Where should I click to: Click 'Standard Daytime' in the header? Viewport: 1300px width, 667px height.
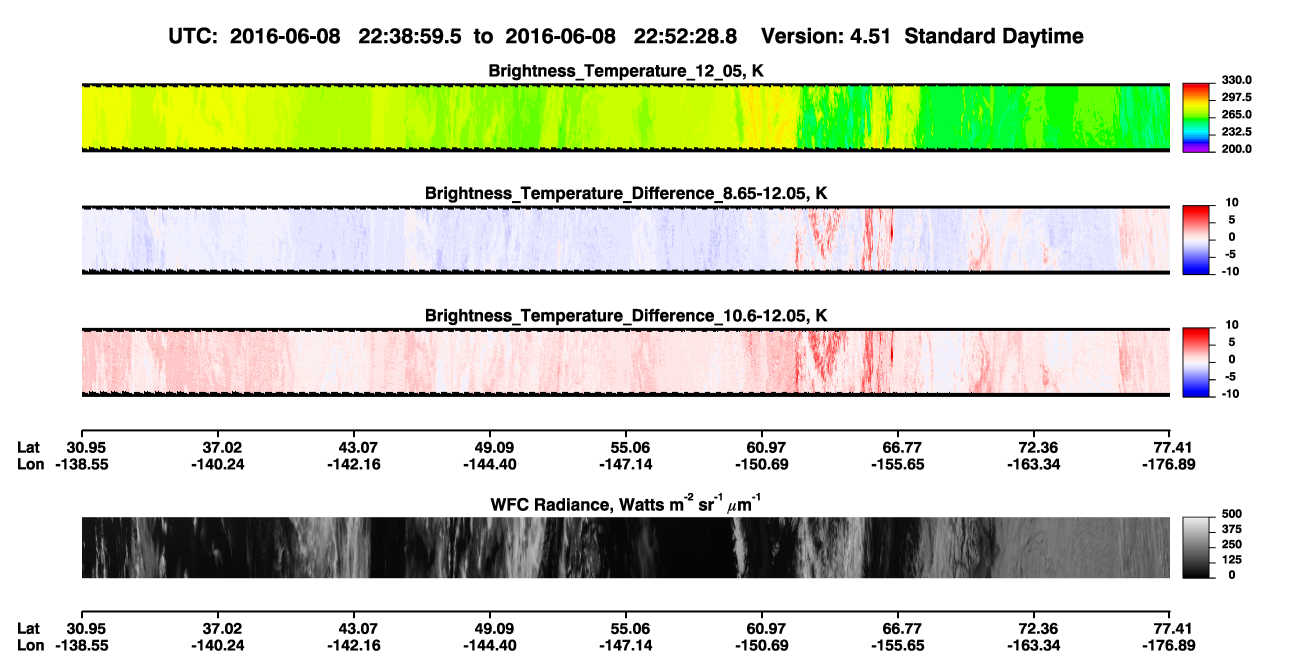(x=993, y=37)
